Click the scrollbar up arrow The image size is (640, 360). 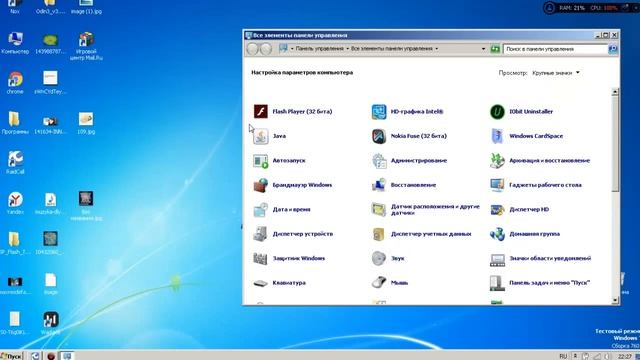tap(615, 92)
